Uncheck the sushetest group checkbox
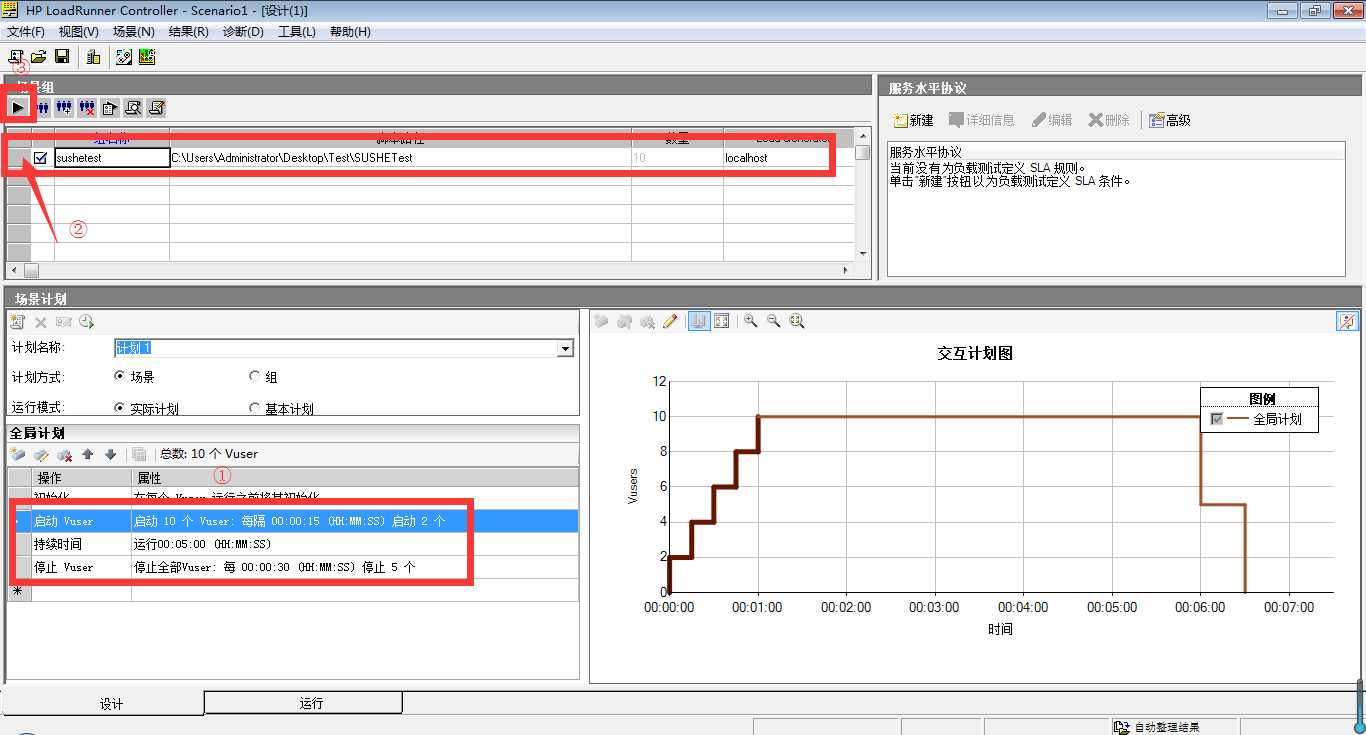 (41, 158)
